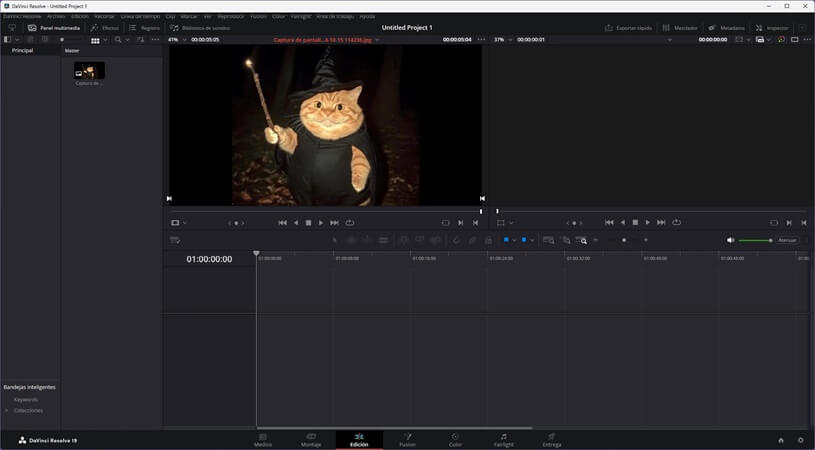Mark Out point in timeline viewer
Image resolution: width=815 pixels, height=450 pixels.
[x=804, y=222]
